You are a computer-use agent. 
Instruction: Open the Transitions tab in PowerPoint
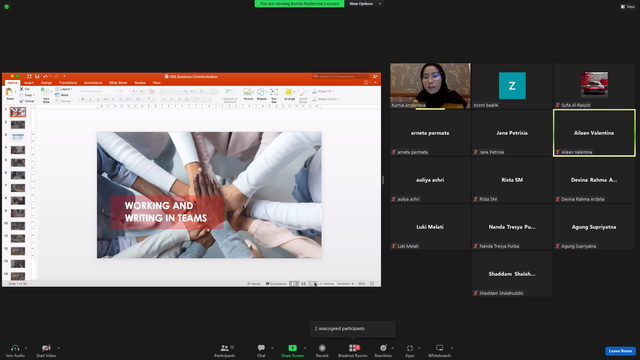point(68,83)
